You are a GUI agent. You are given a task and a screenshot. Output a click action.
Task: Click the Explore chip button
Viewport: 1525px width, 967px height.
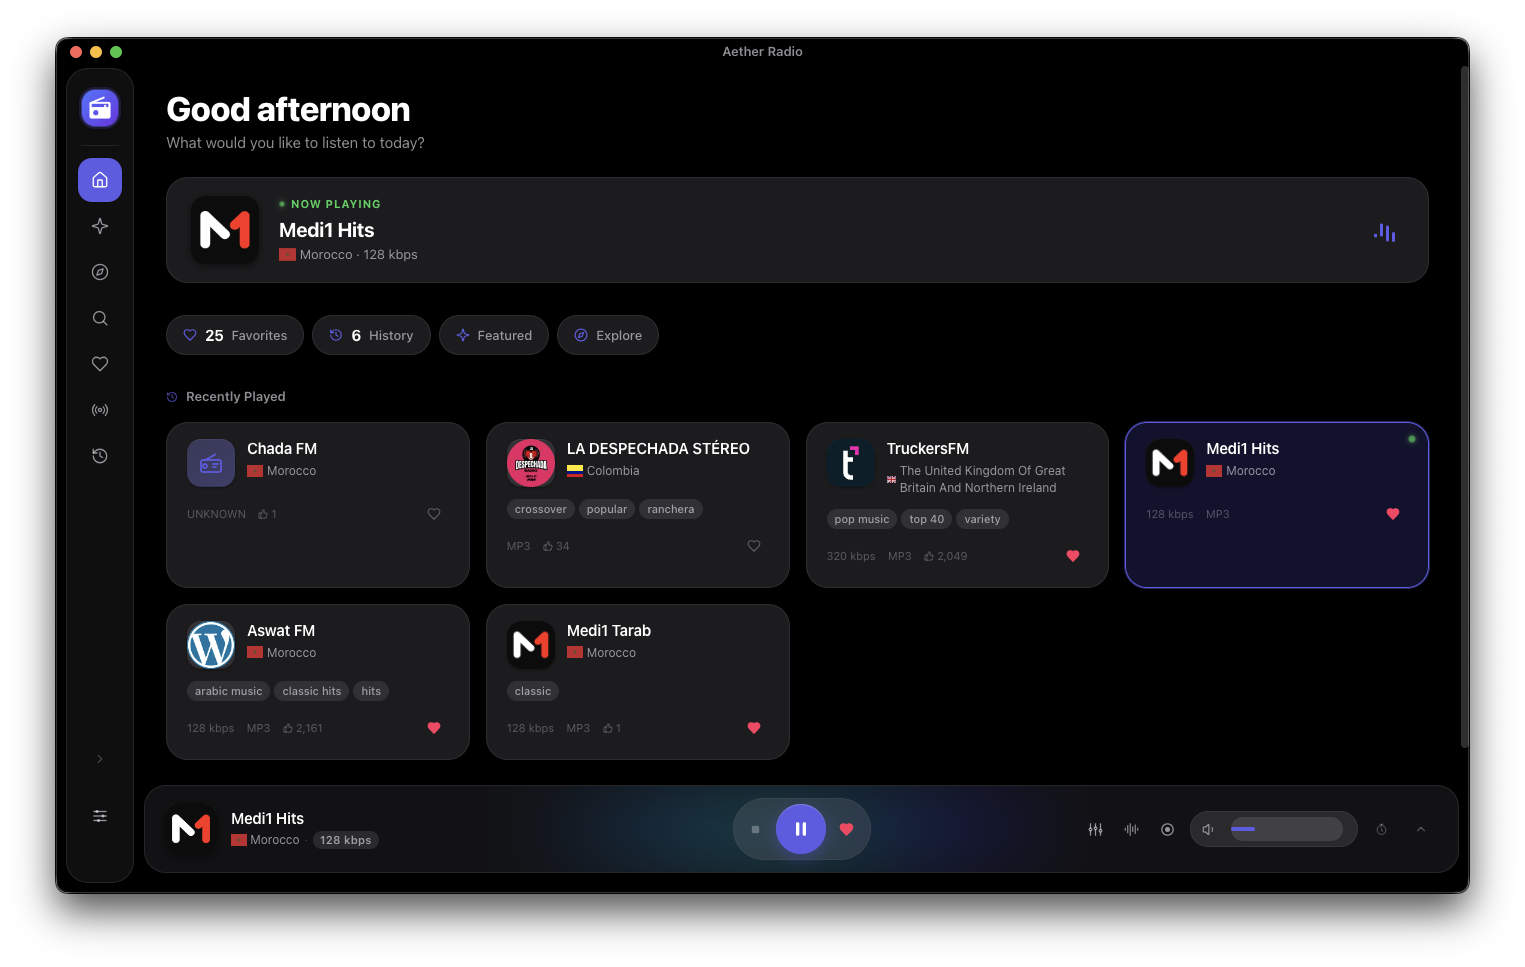pyautogui.click(x=608, y=335)
